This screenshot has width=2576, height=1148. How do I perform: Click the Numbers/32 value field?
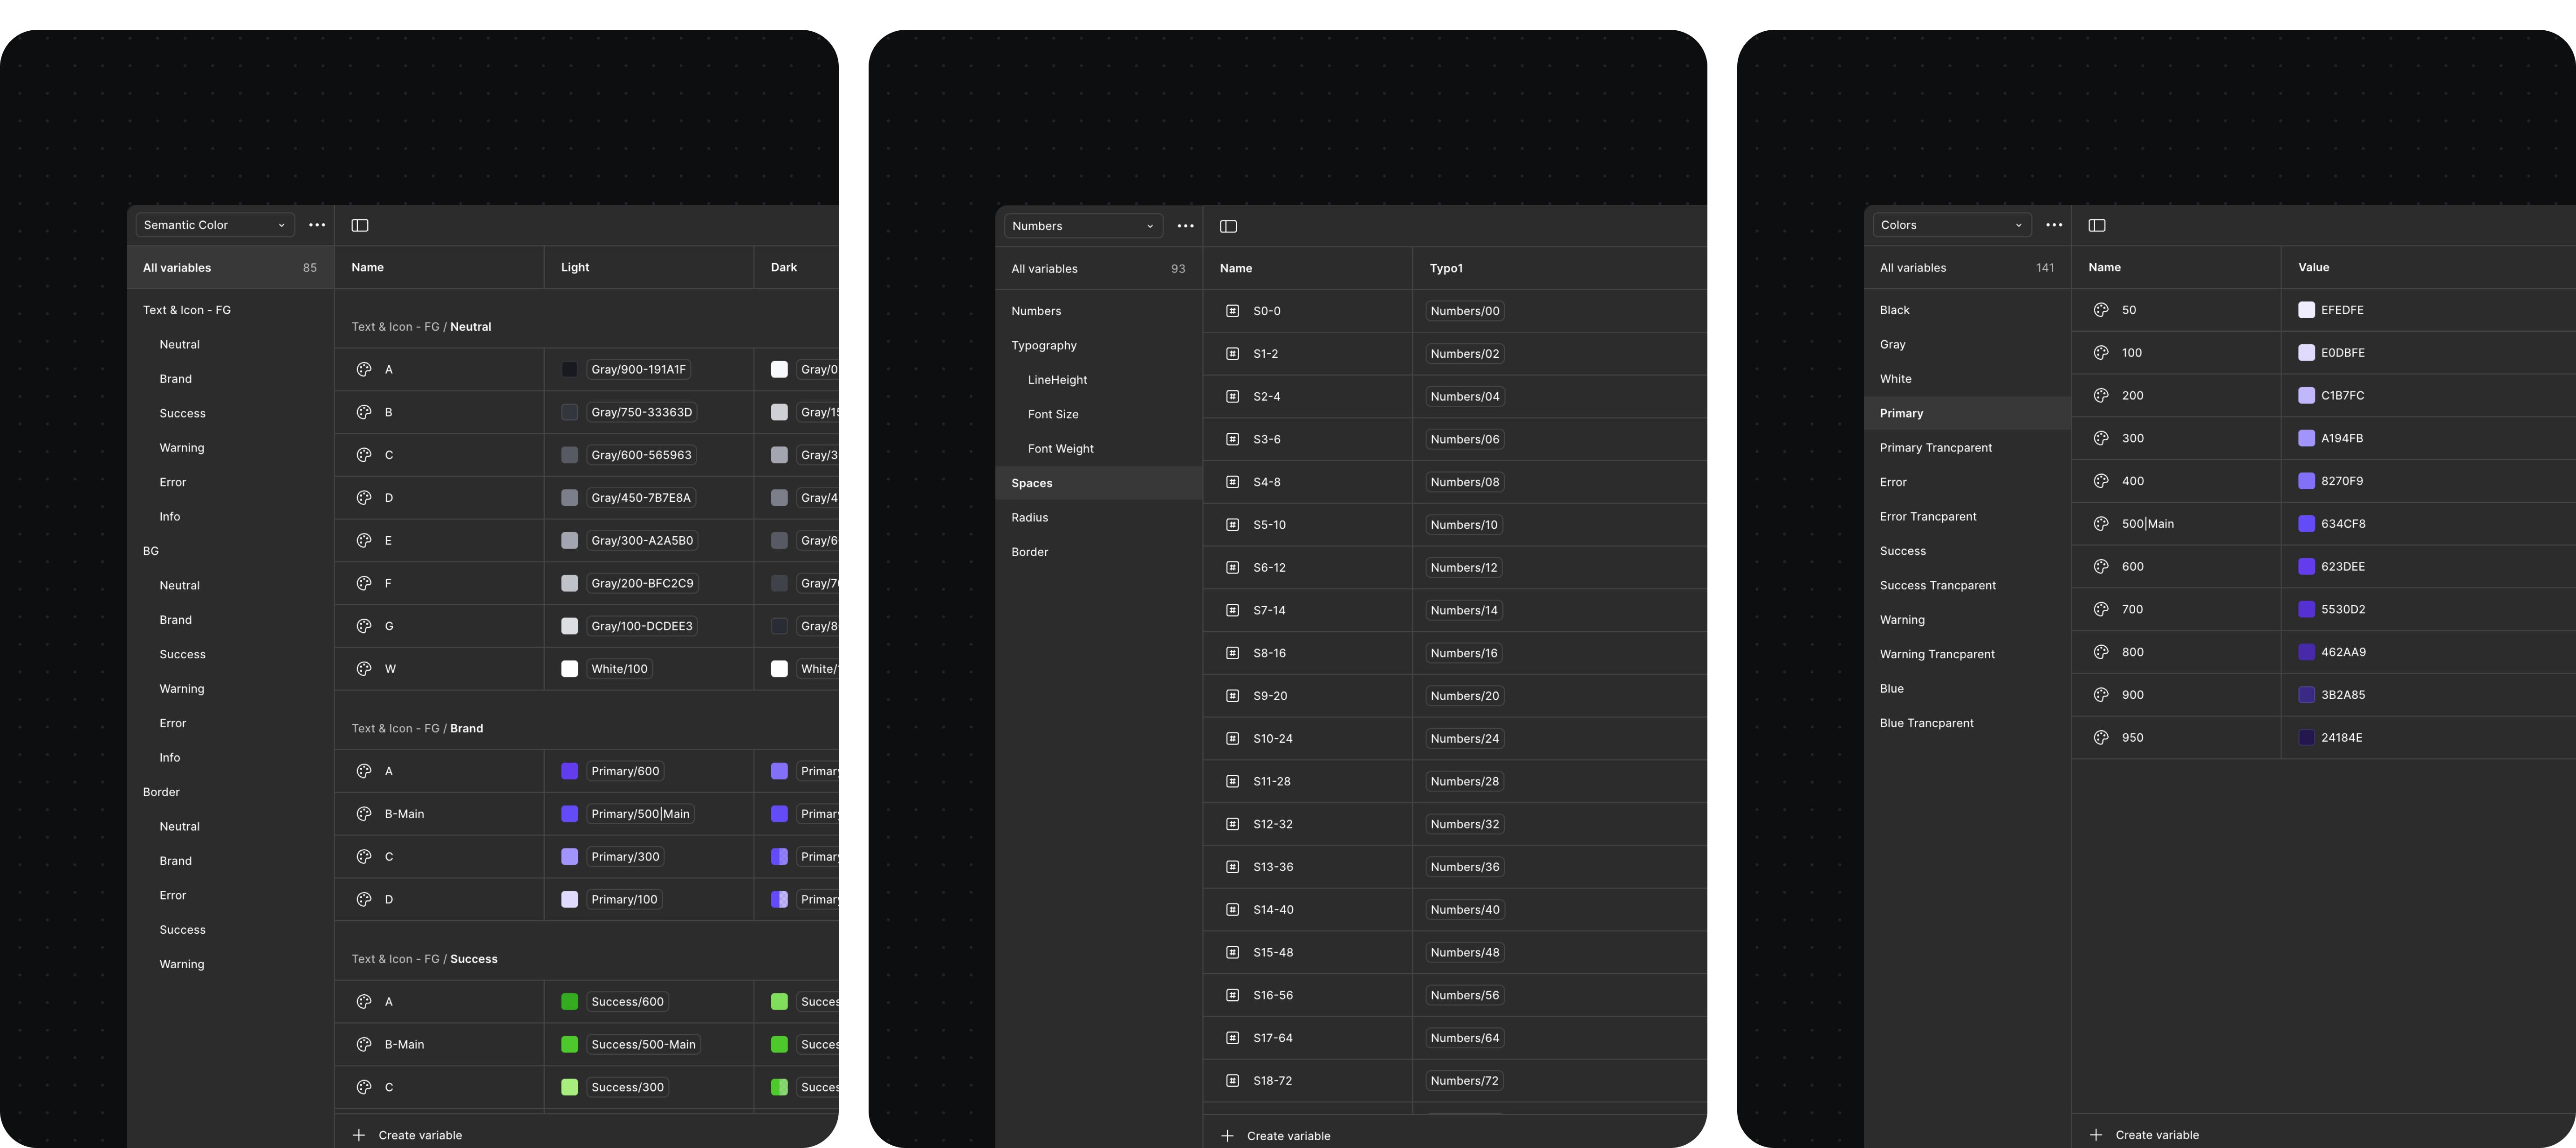[1464, 824]
